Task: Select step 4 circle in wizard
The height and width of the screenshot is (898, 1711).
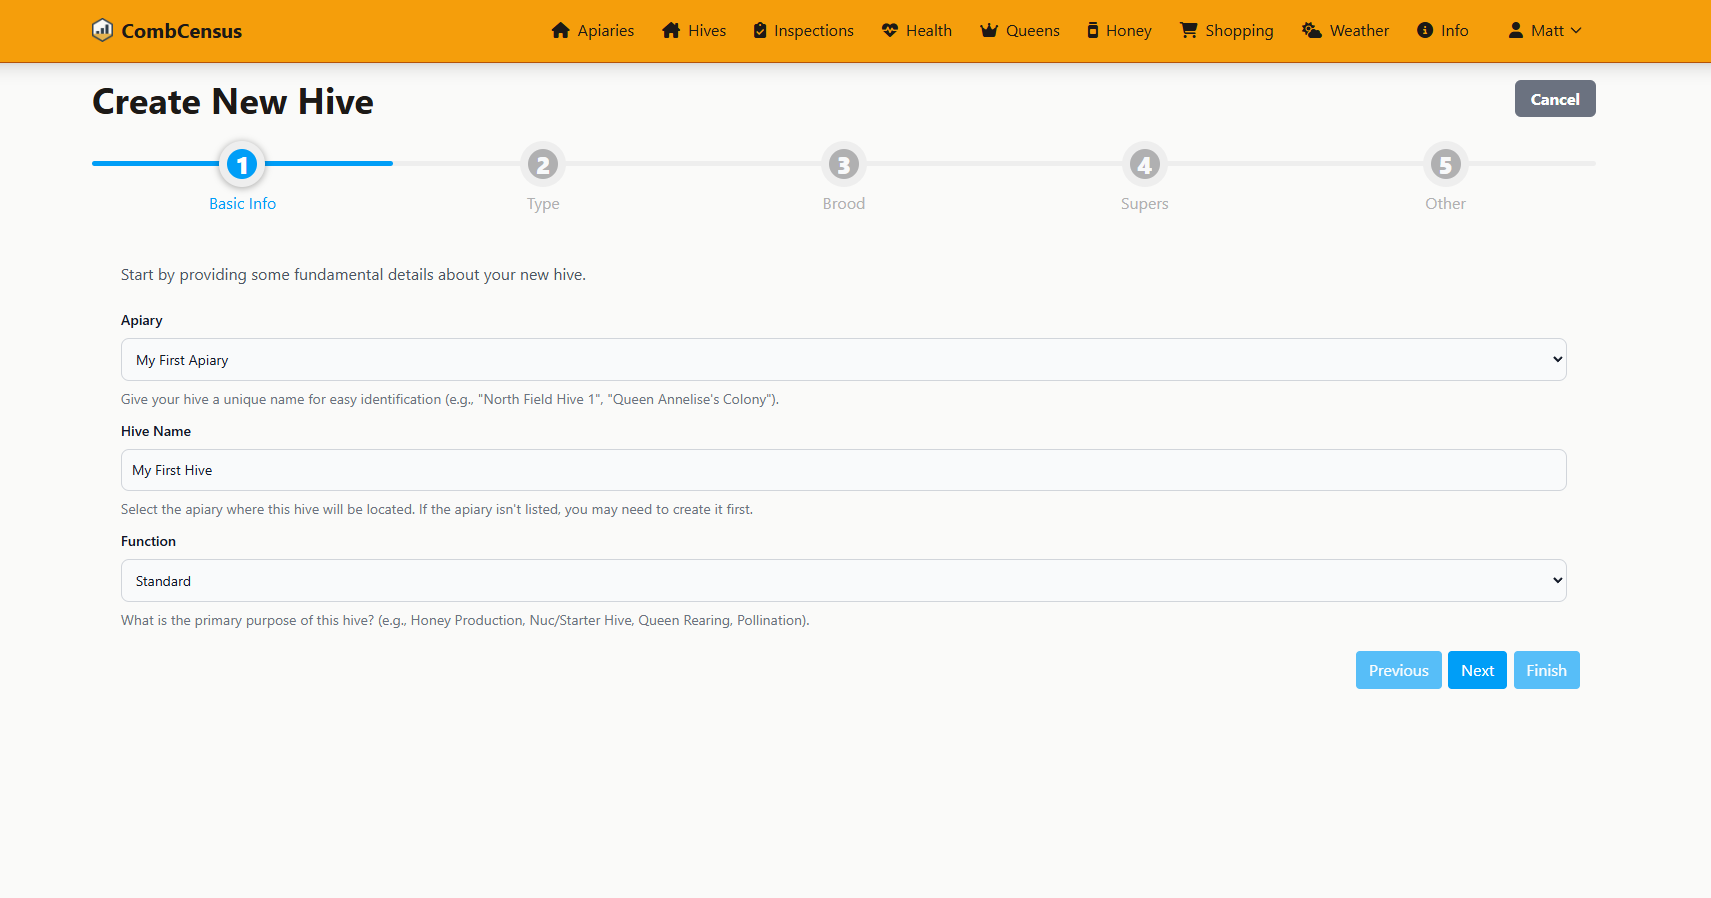Action: (x=1145, y=164)
